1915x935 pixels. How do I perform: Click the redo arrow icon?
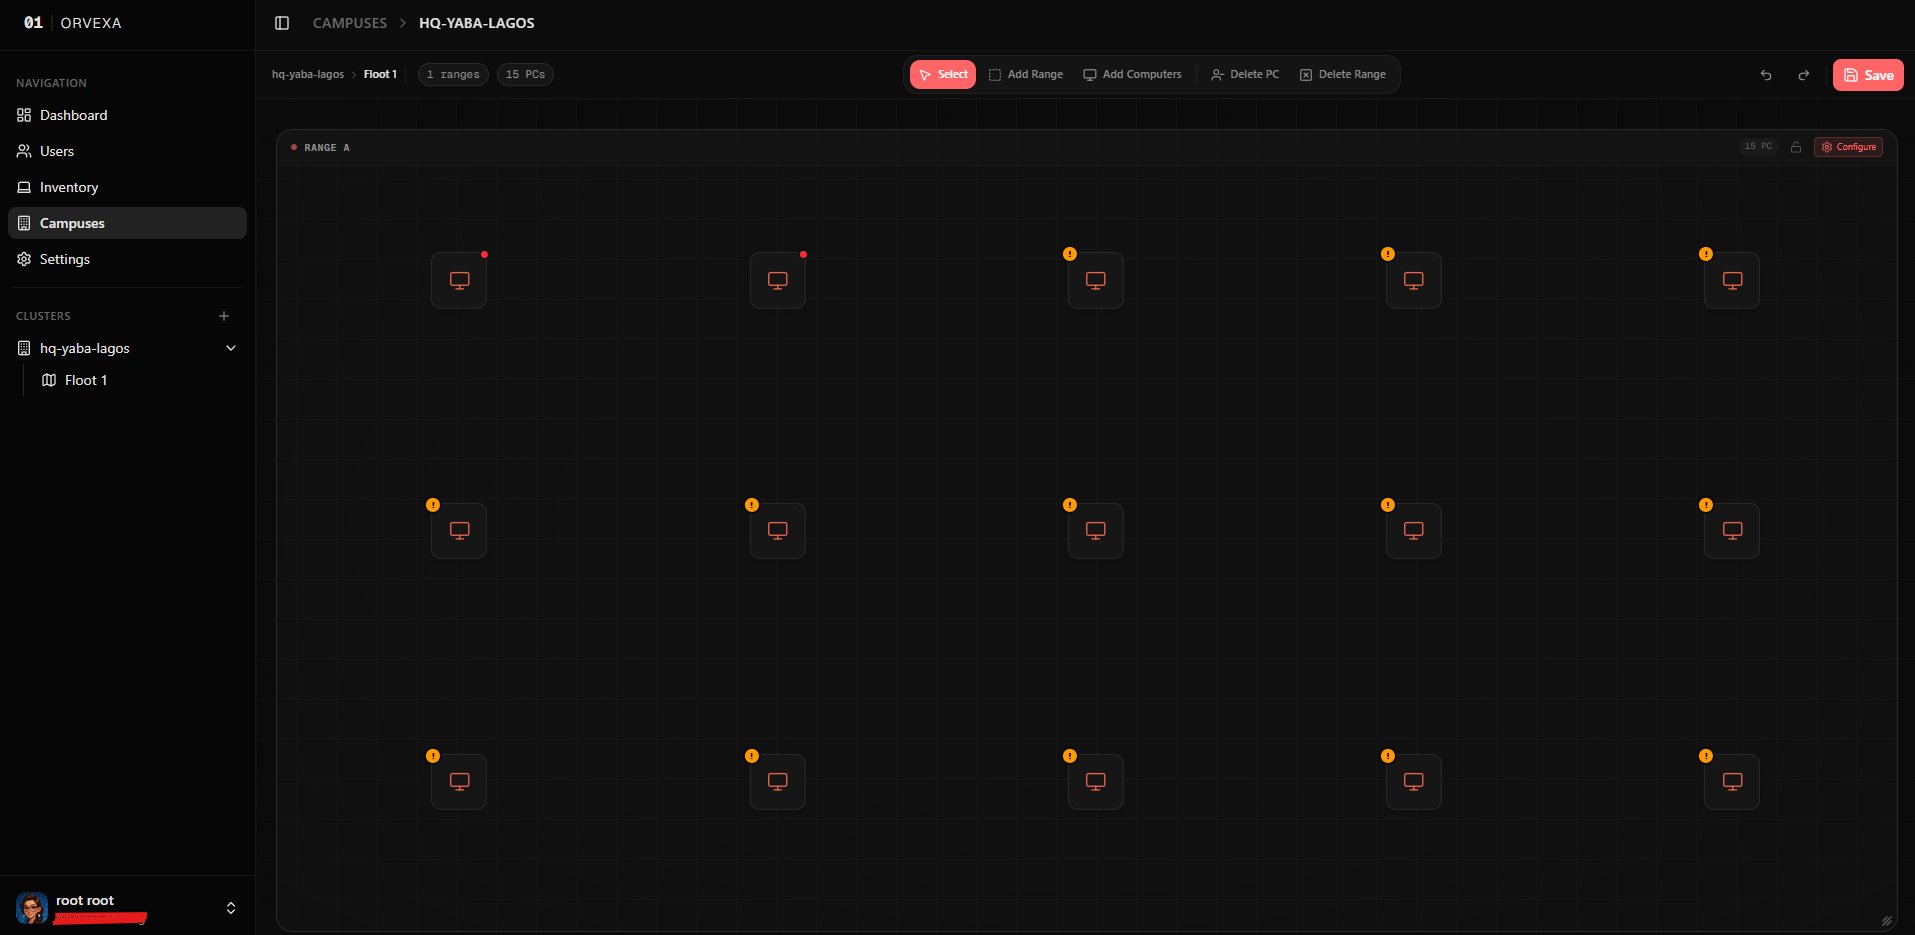(x=1803, y=75)
